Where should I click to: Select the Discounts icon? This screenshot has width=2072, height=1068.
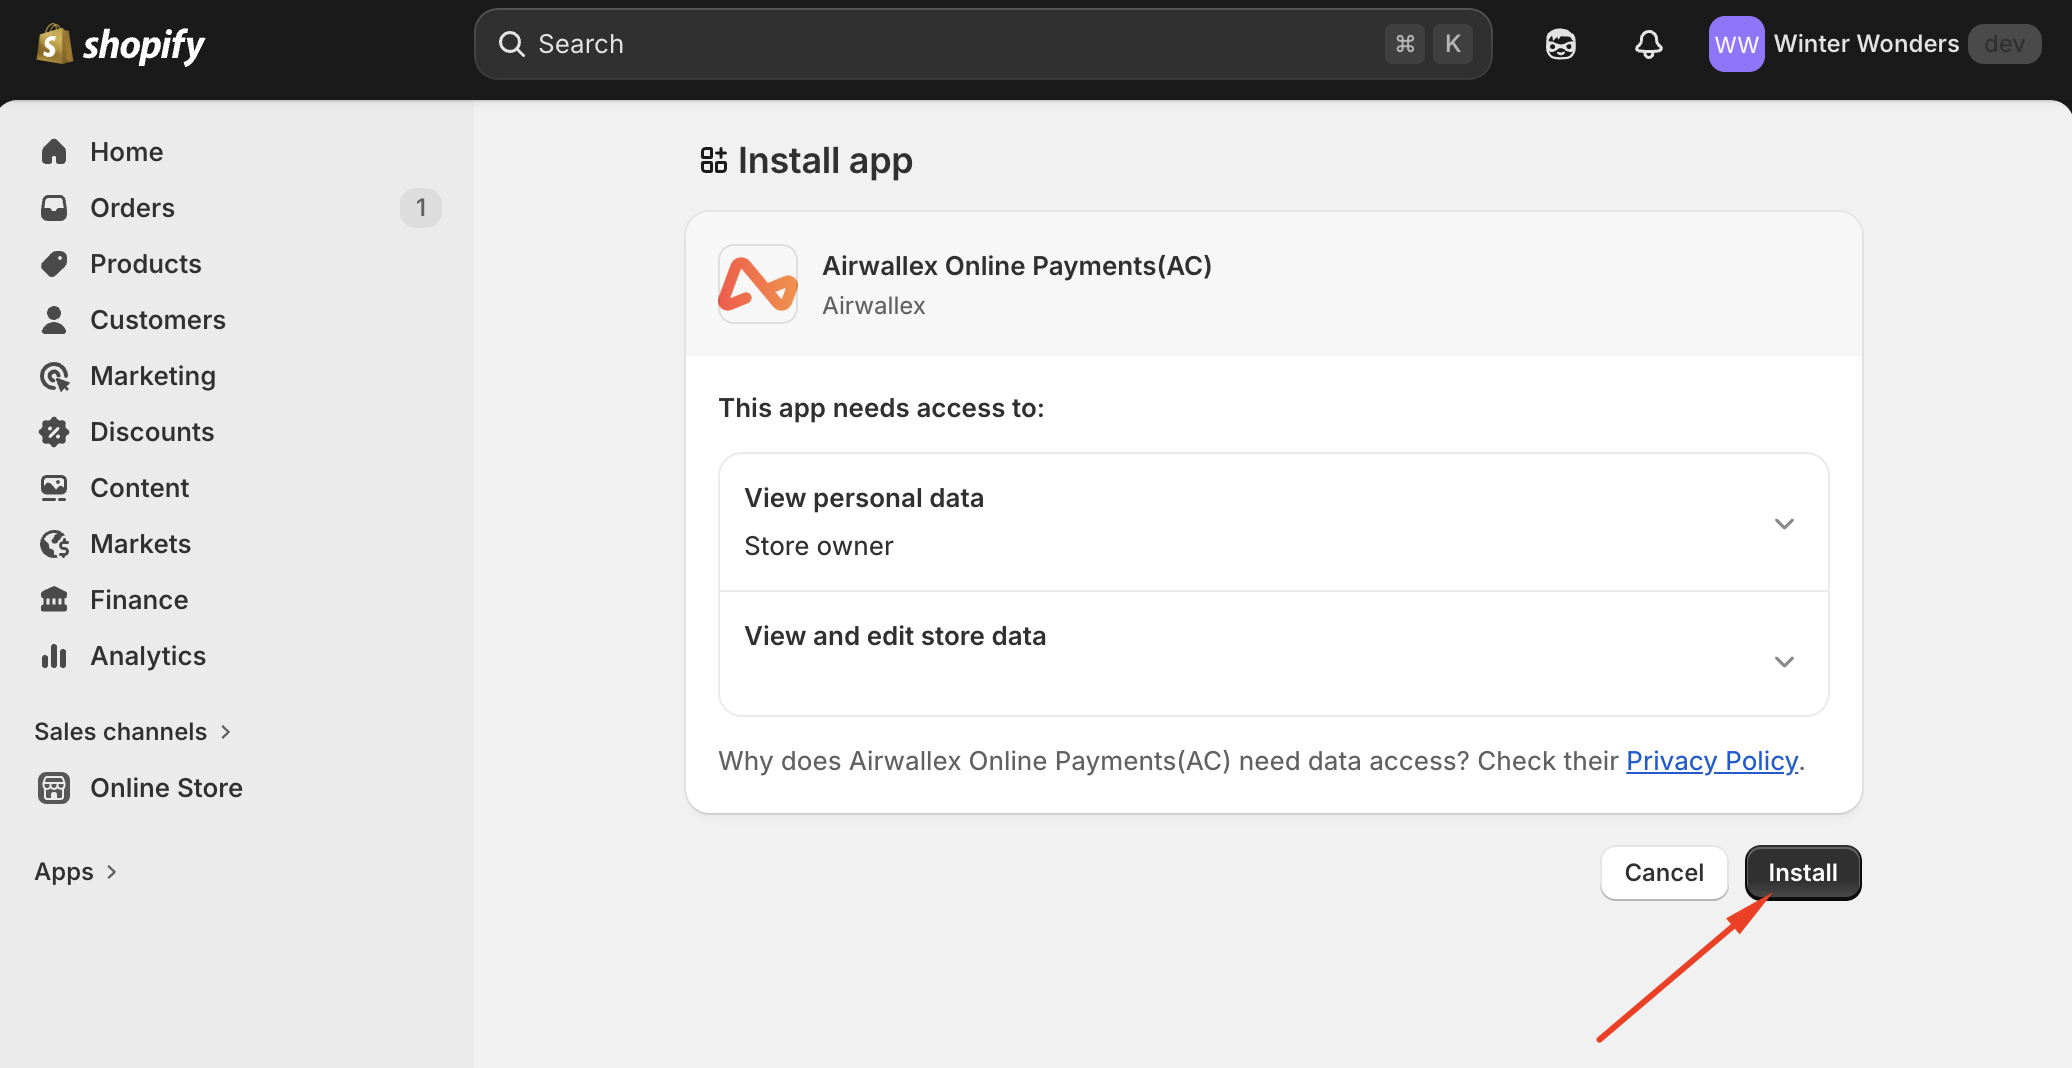(x=54, y=431)
